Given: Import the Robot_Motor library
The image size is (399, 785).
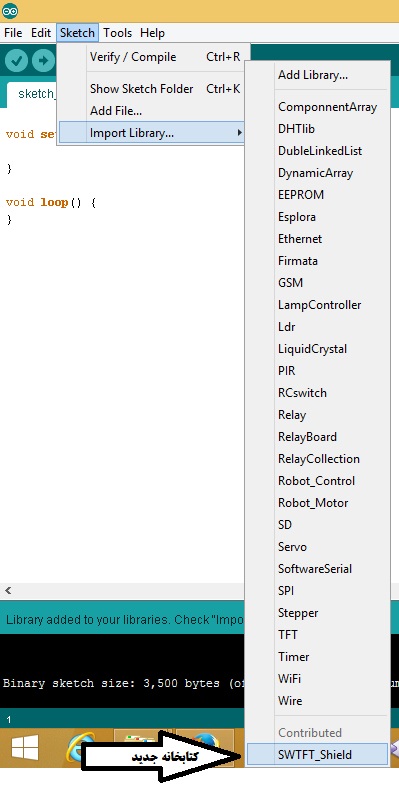Looking at the screenshot, I should point(317,504).
